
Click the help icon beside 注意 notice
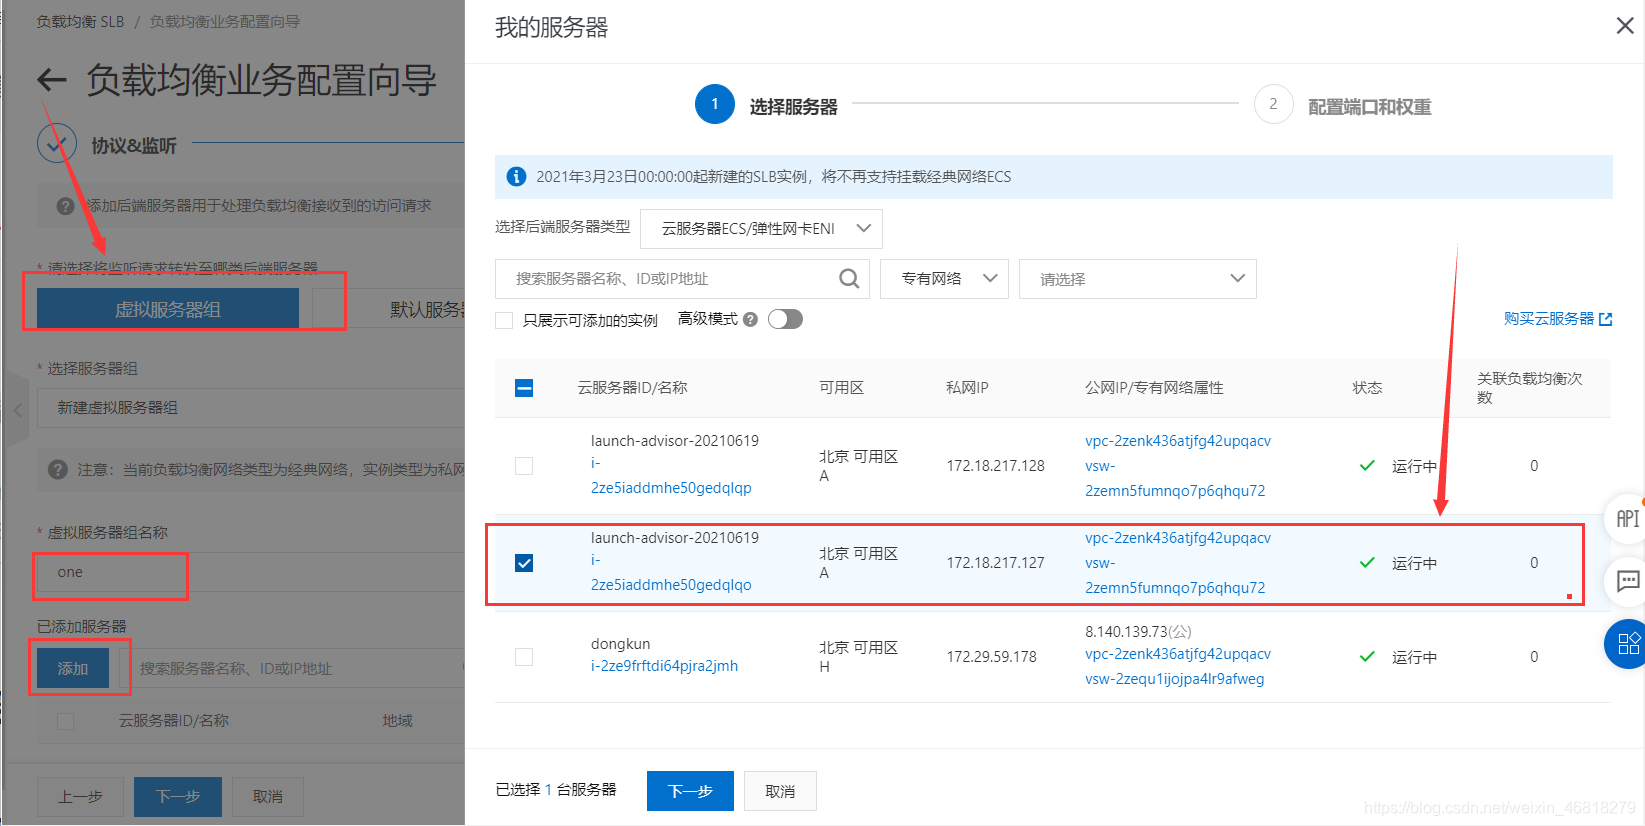point(58,469)
